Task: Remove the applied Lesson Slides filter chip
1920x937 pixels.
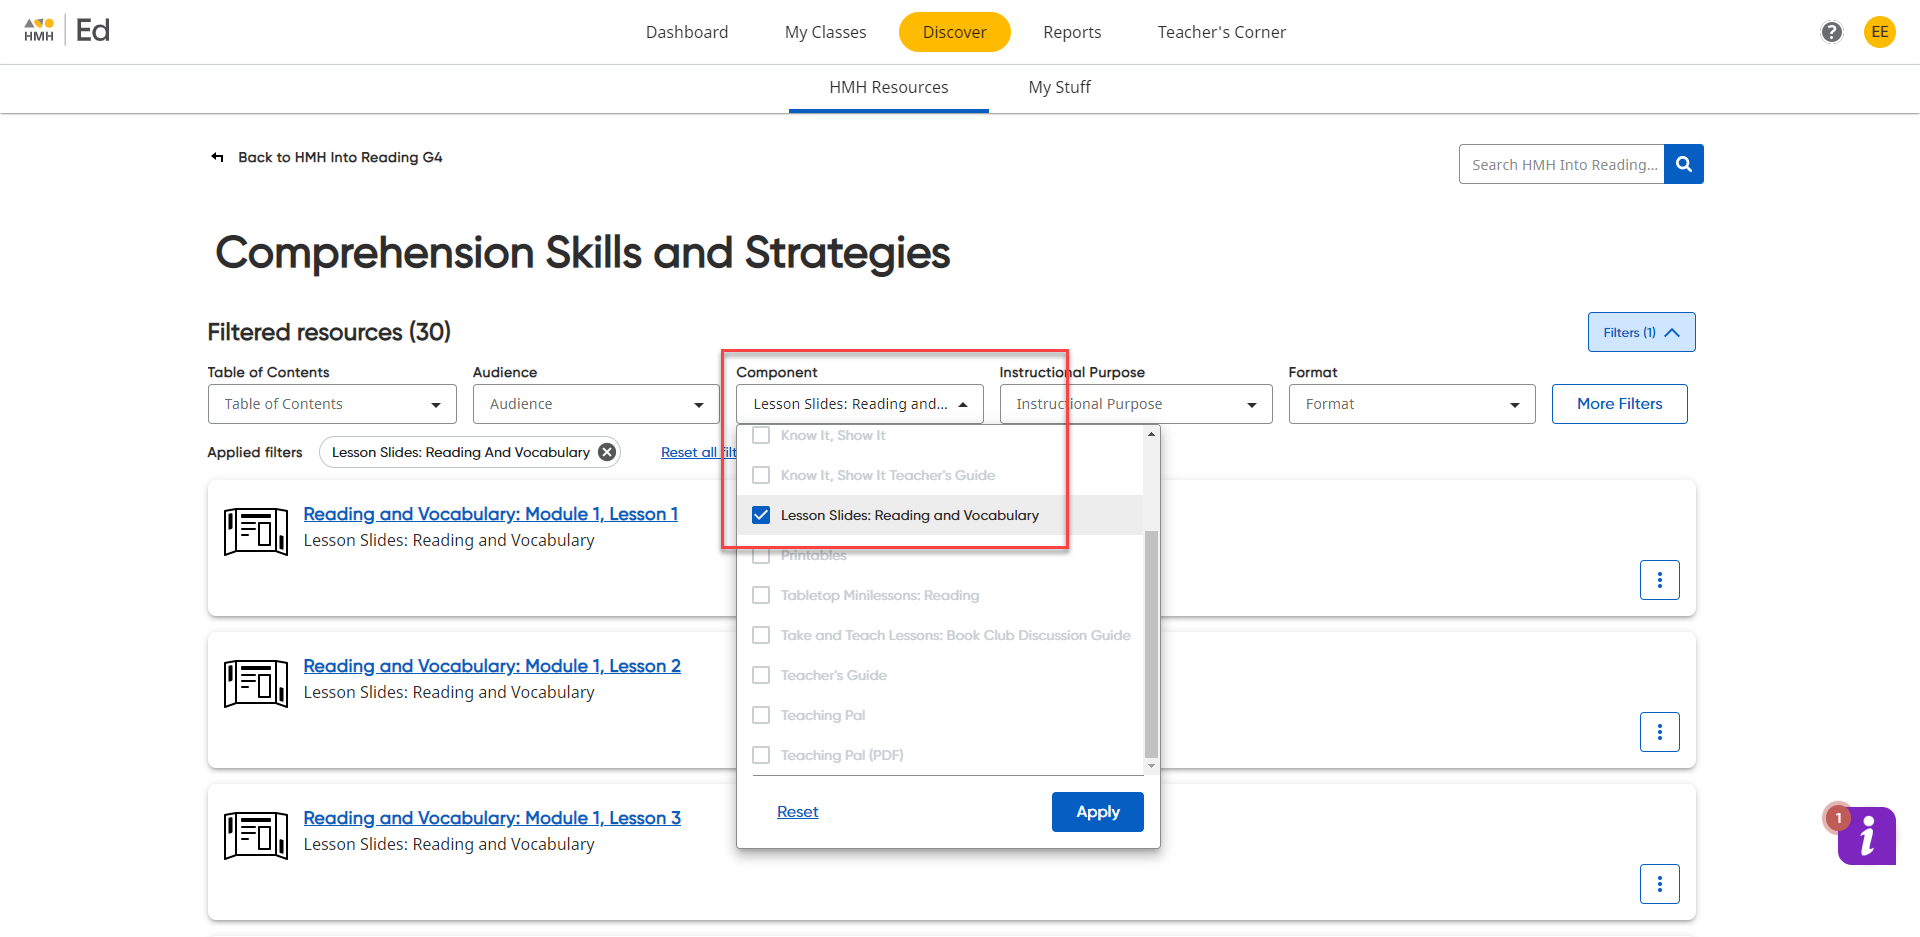Action: (x=607, y=451)
